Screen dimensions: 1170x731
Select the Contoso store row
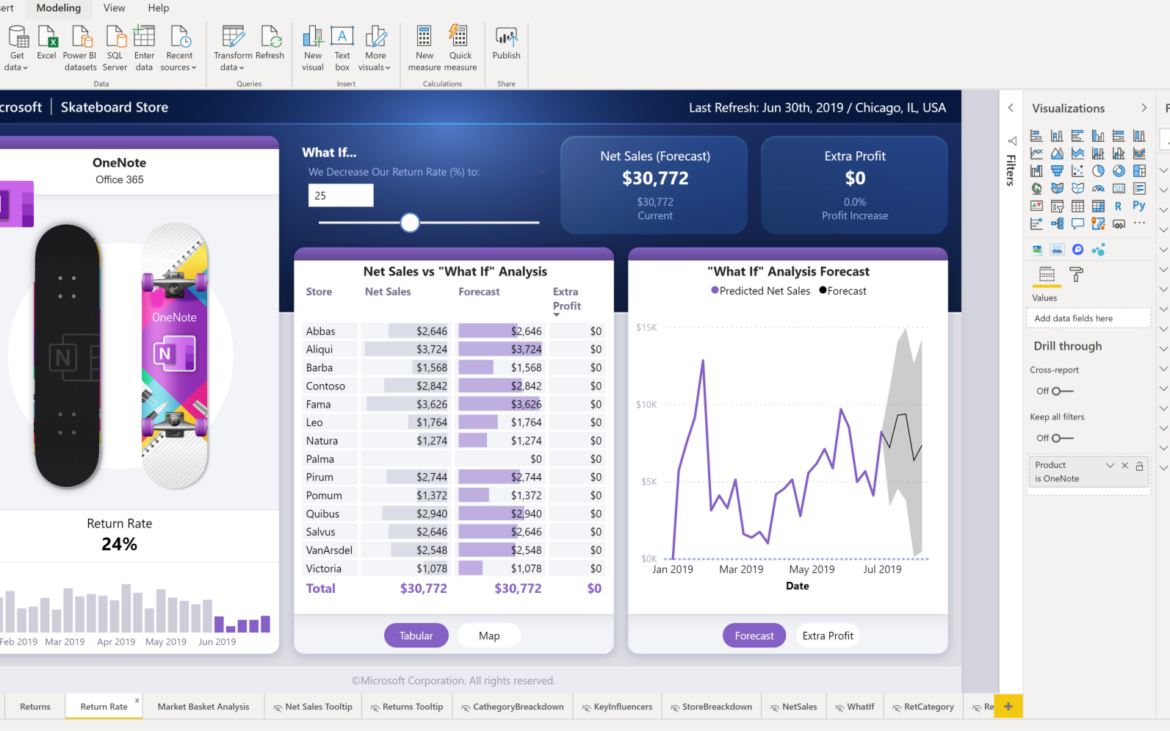point(454,386)
